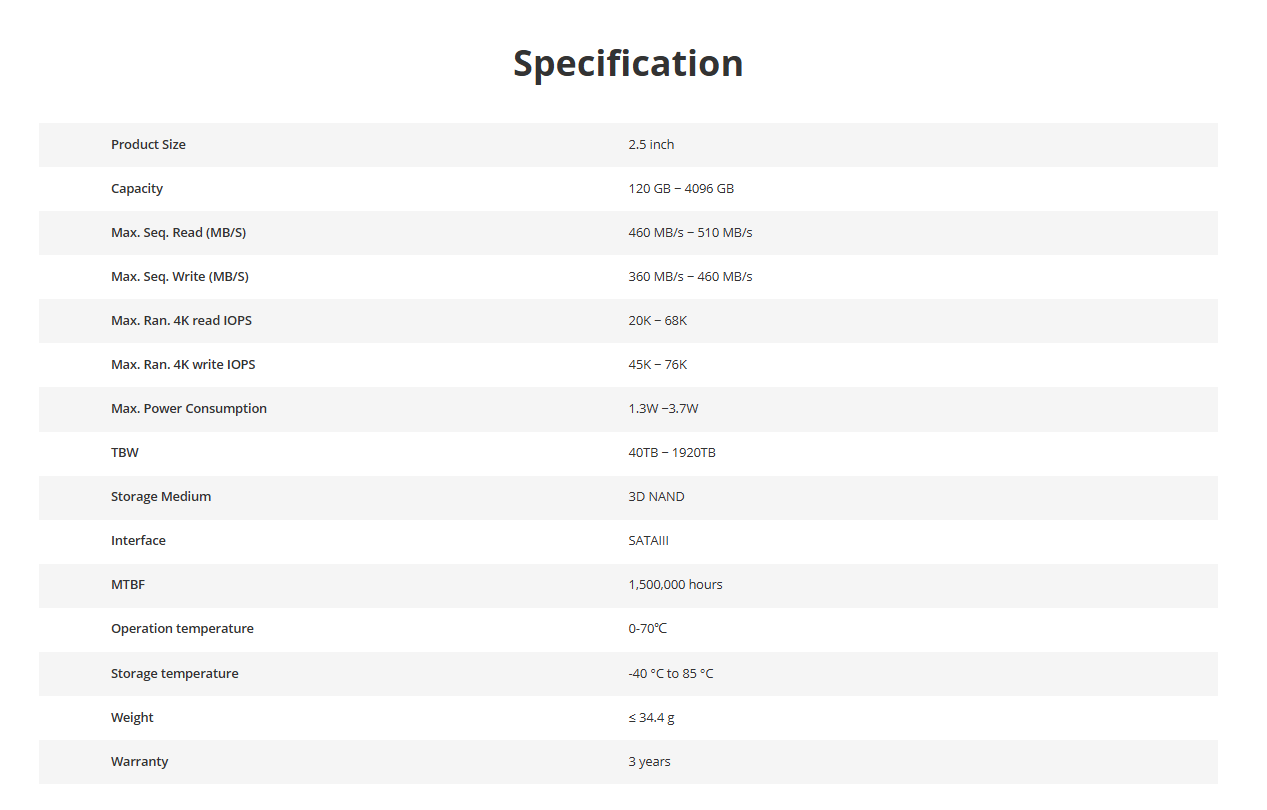This screenshot has height=810, width=1267.
Task: Select the 3 years warranty value
Action: [649, 762]
